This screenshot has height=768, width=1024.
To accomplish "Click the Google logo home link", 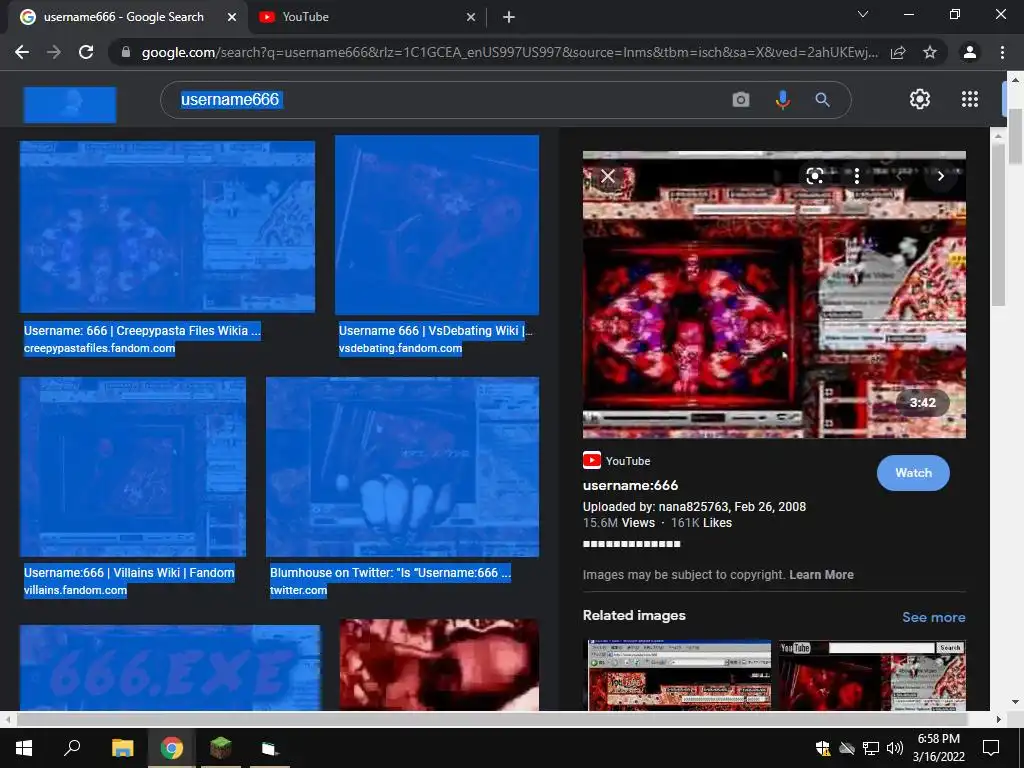I will 70,104.
